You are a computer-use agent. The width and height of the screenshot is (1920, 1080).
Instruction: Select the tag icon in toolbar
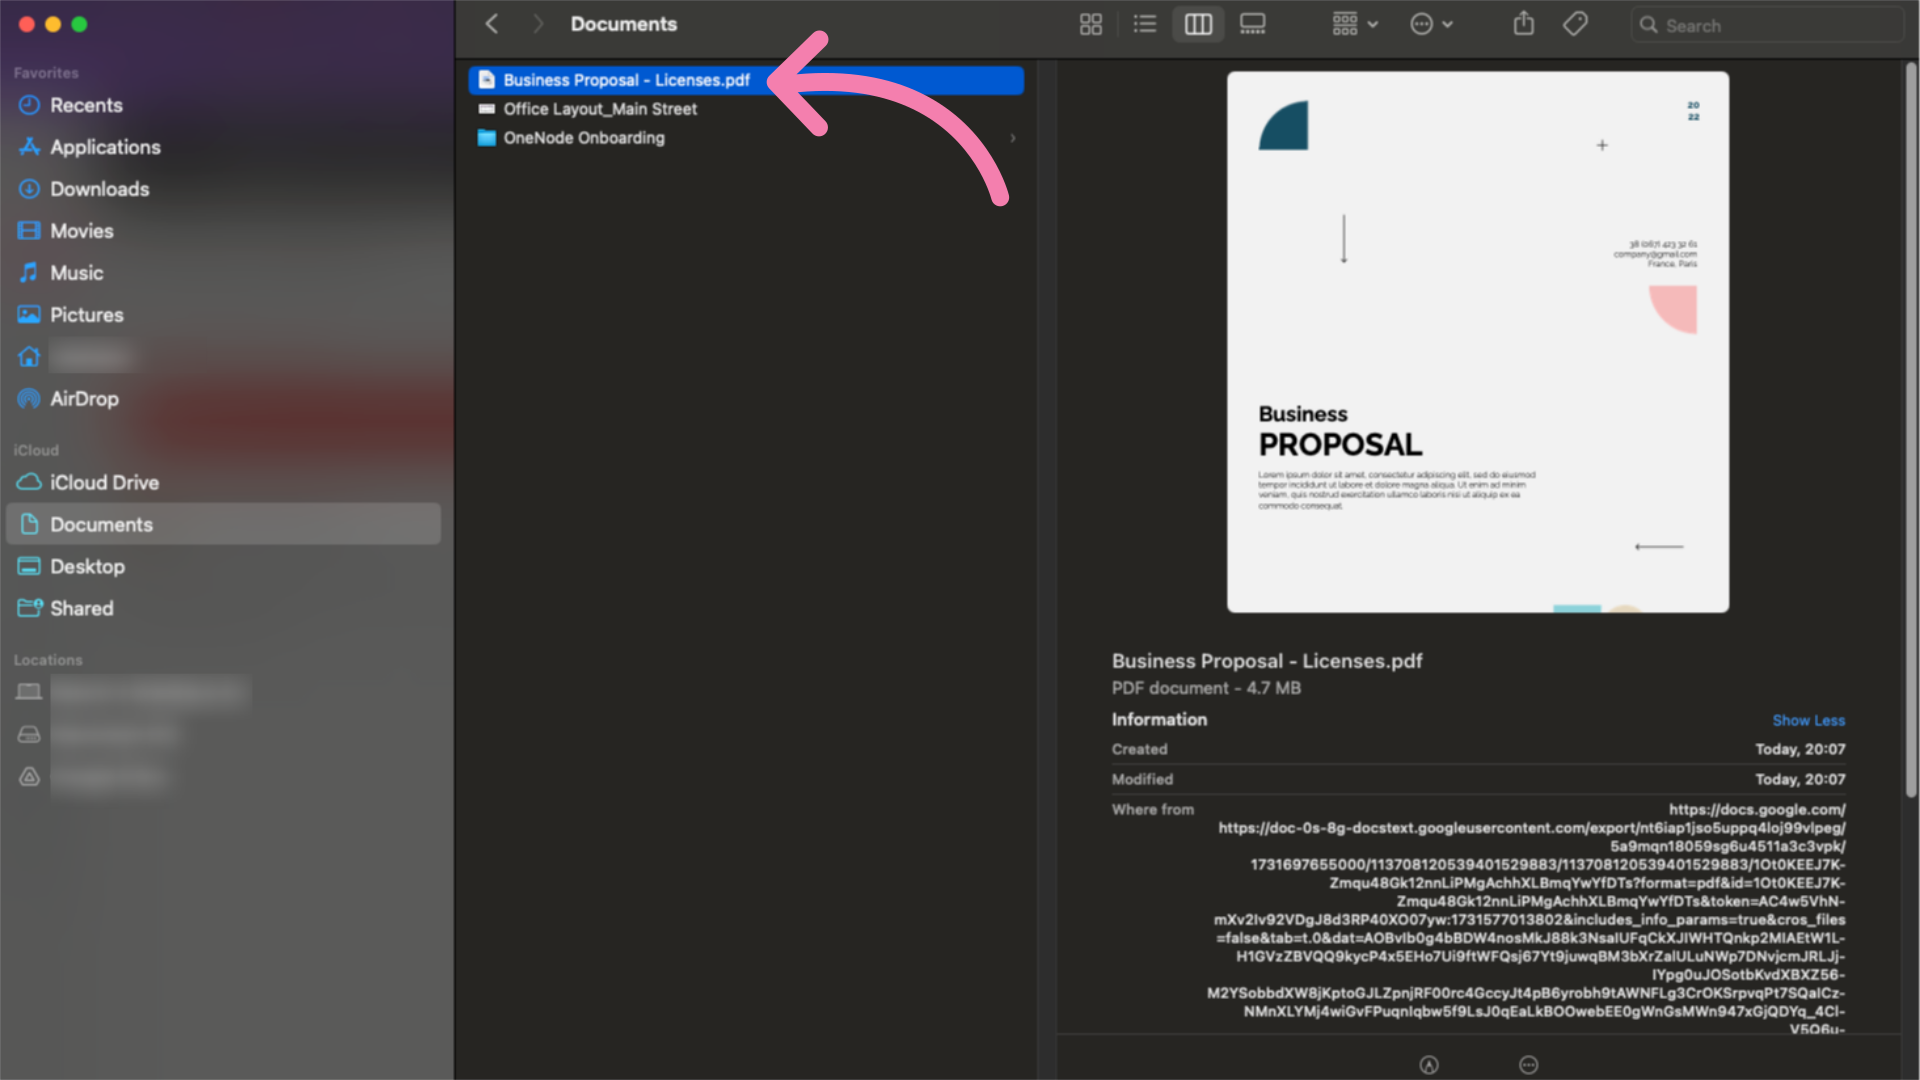[x=1576, y=24]
